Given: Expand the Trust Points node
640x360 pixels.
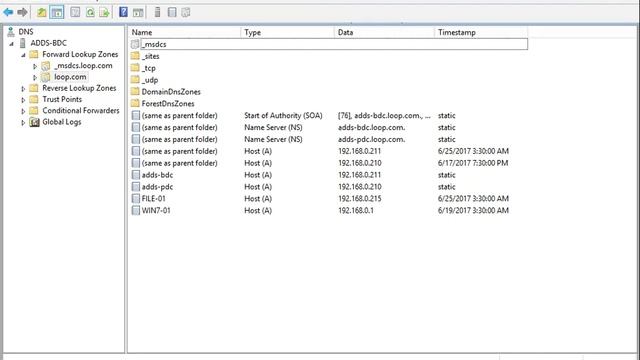Looking at the screenshot, I should (x=23, y=100).
